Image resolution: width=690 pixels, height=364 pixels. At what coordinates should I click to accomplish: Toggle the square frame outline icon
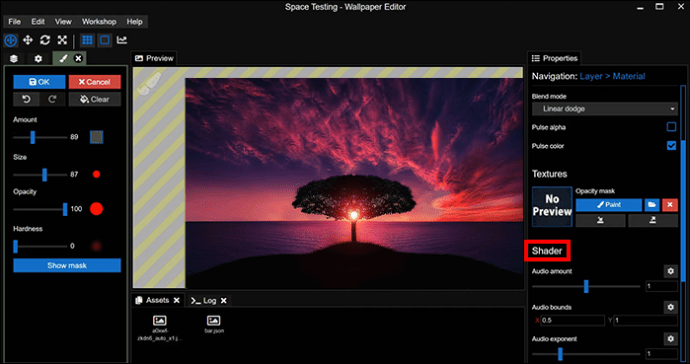(105, 40)
